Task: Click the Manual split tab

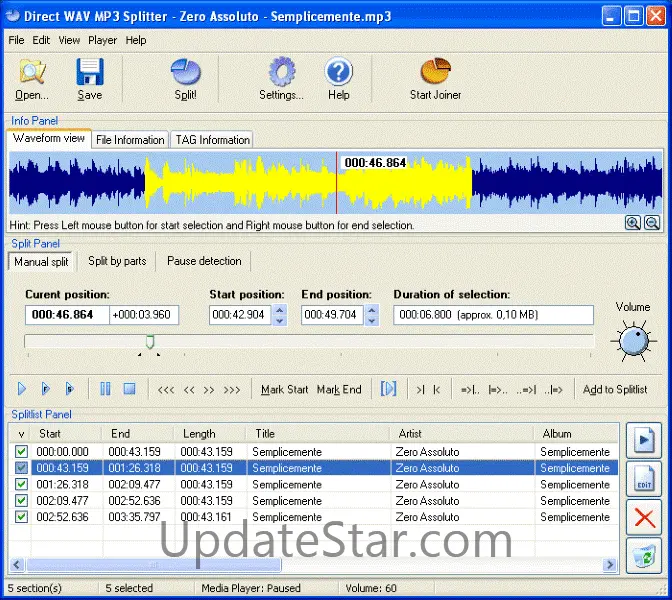Action: [41, 261]
